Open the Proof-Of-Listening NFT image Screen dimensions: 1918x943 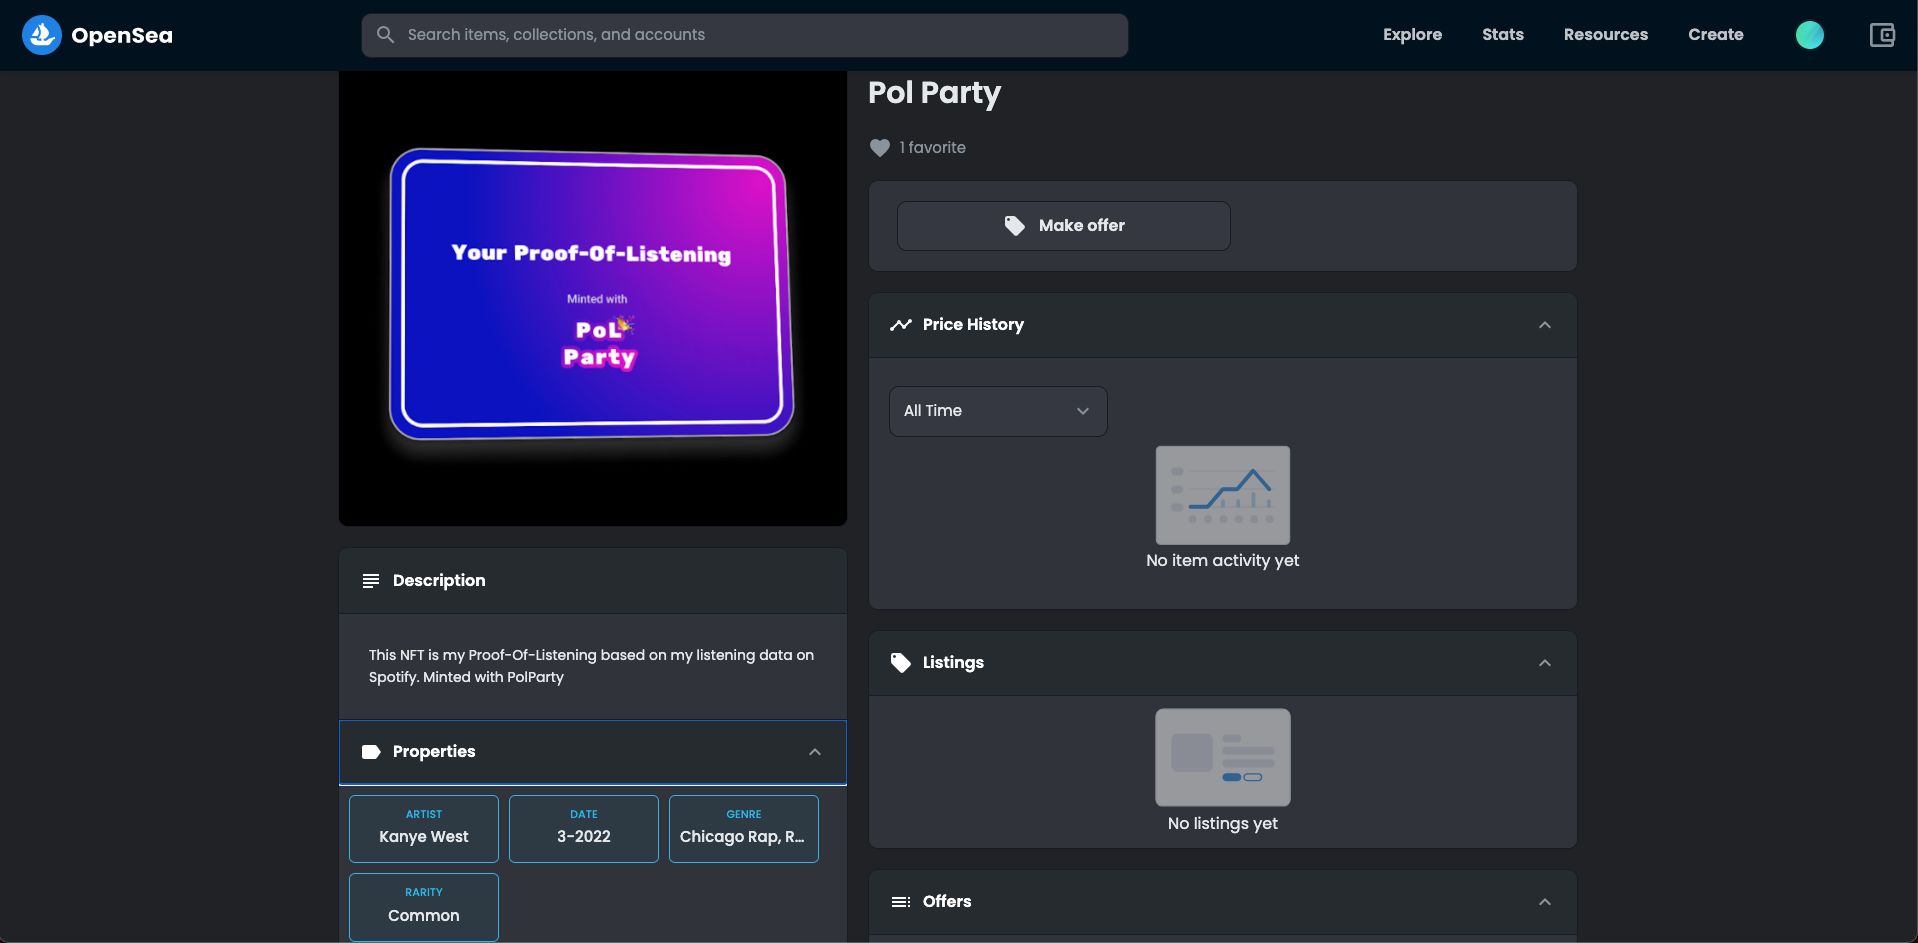click(592, 298)
